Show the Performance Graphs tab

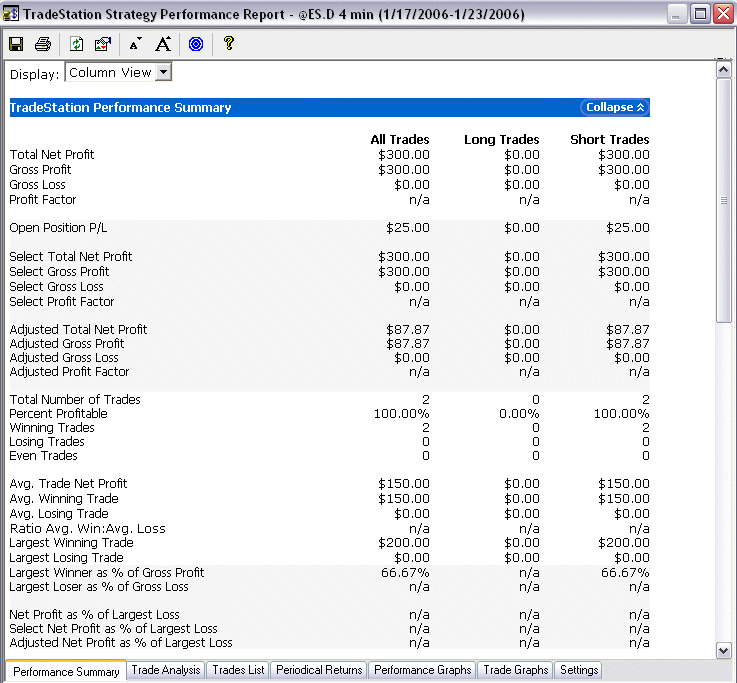point(423,670)
